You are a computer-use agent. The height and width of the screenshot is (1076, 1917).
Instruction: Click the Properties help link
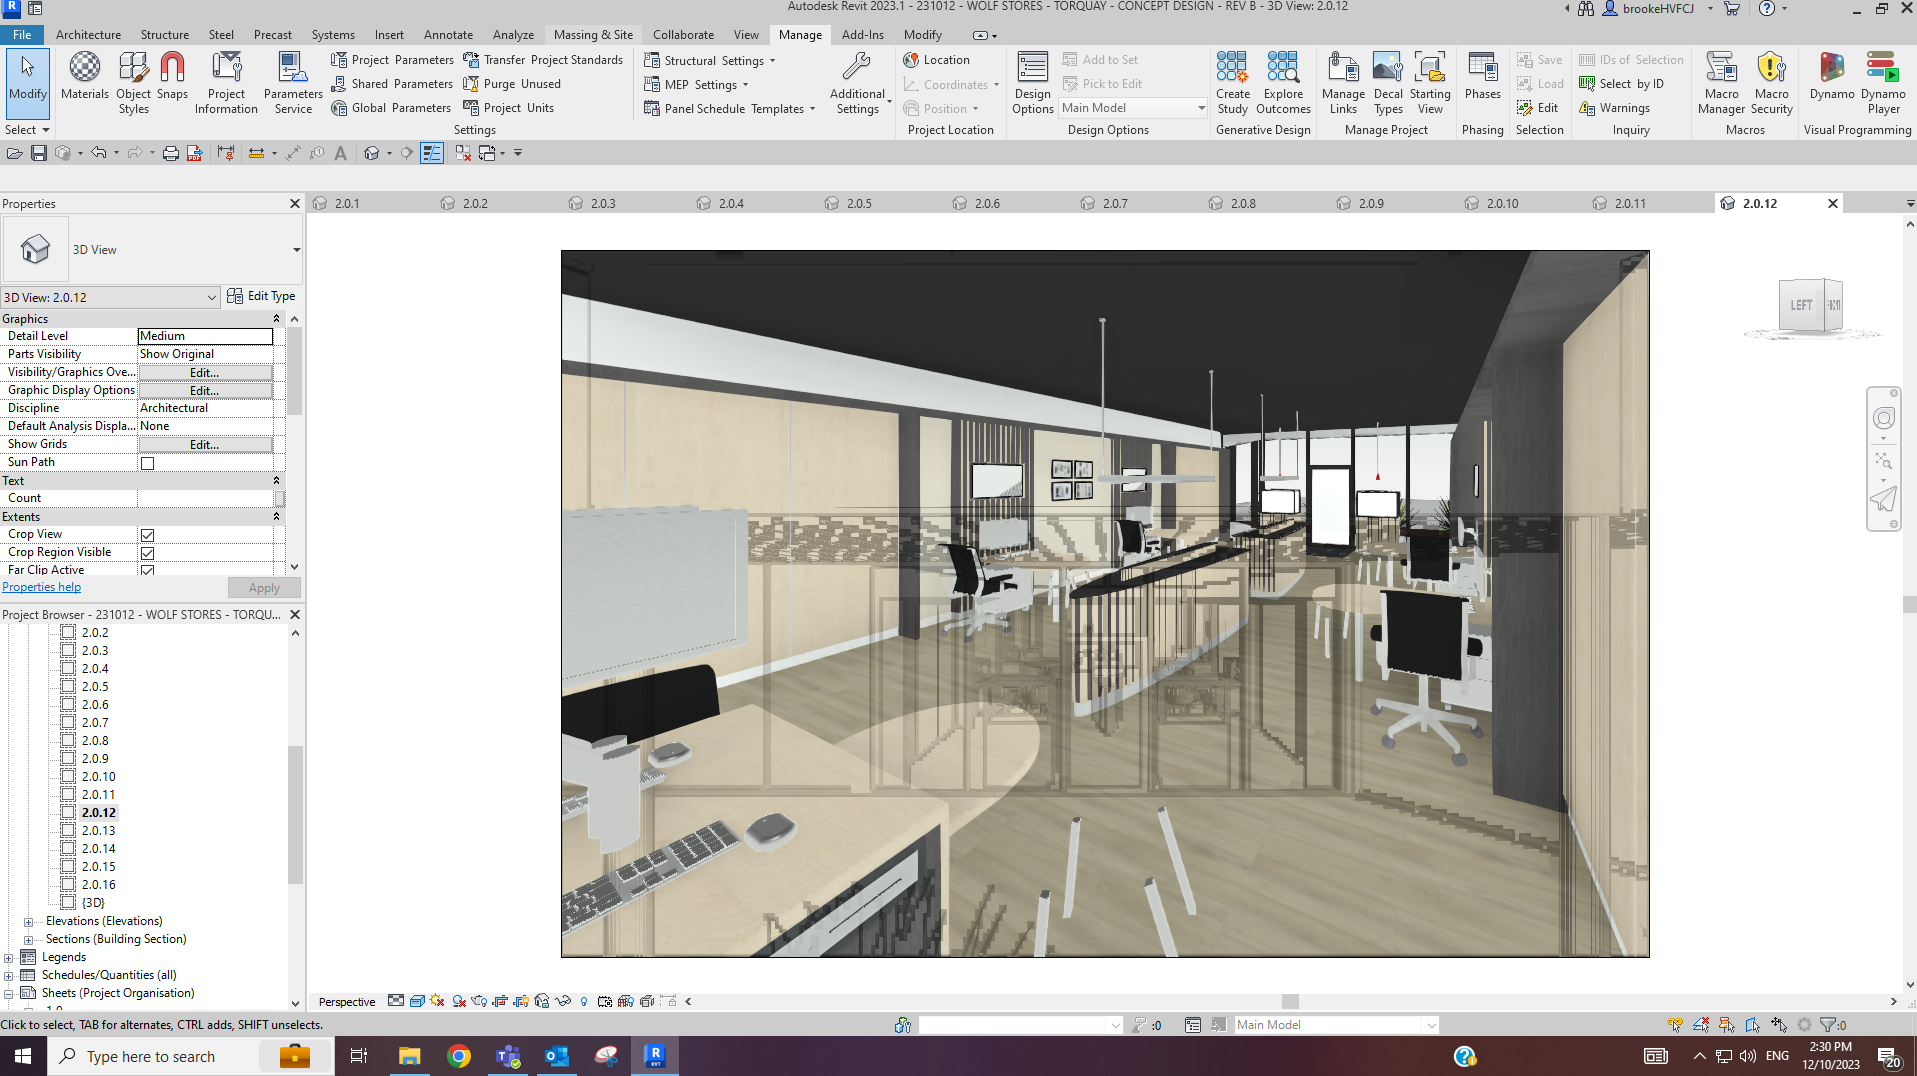tap(40, 586)
